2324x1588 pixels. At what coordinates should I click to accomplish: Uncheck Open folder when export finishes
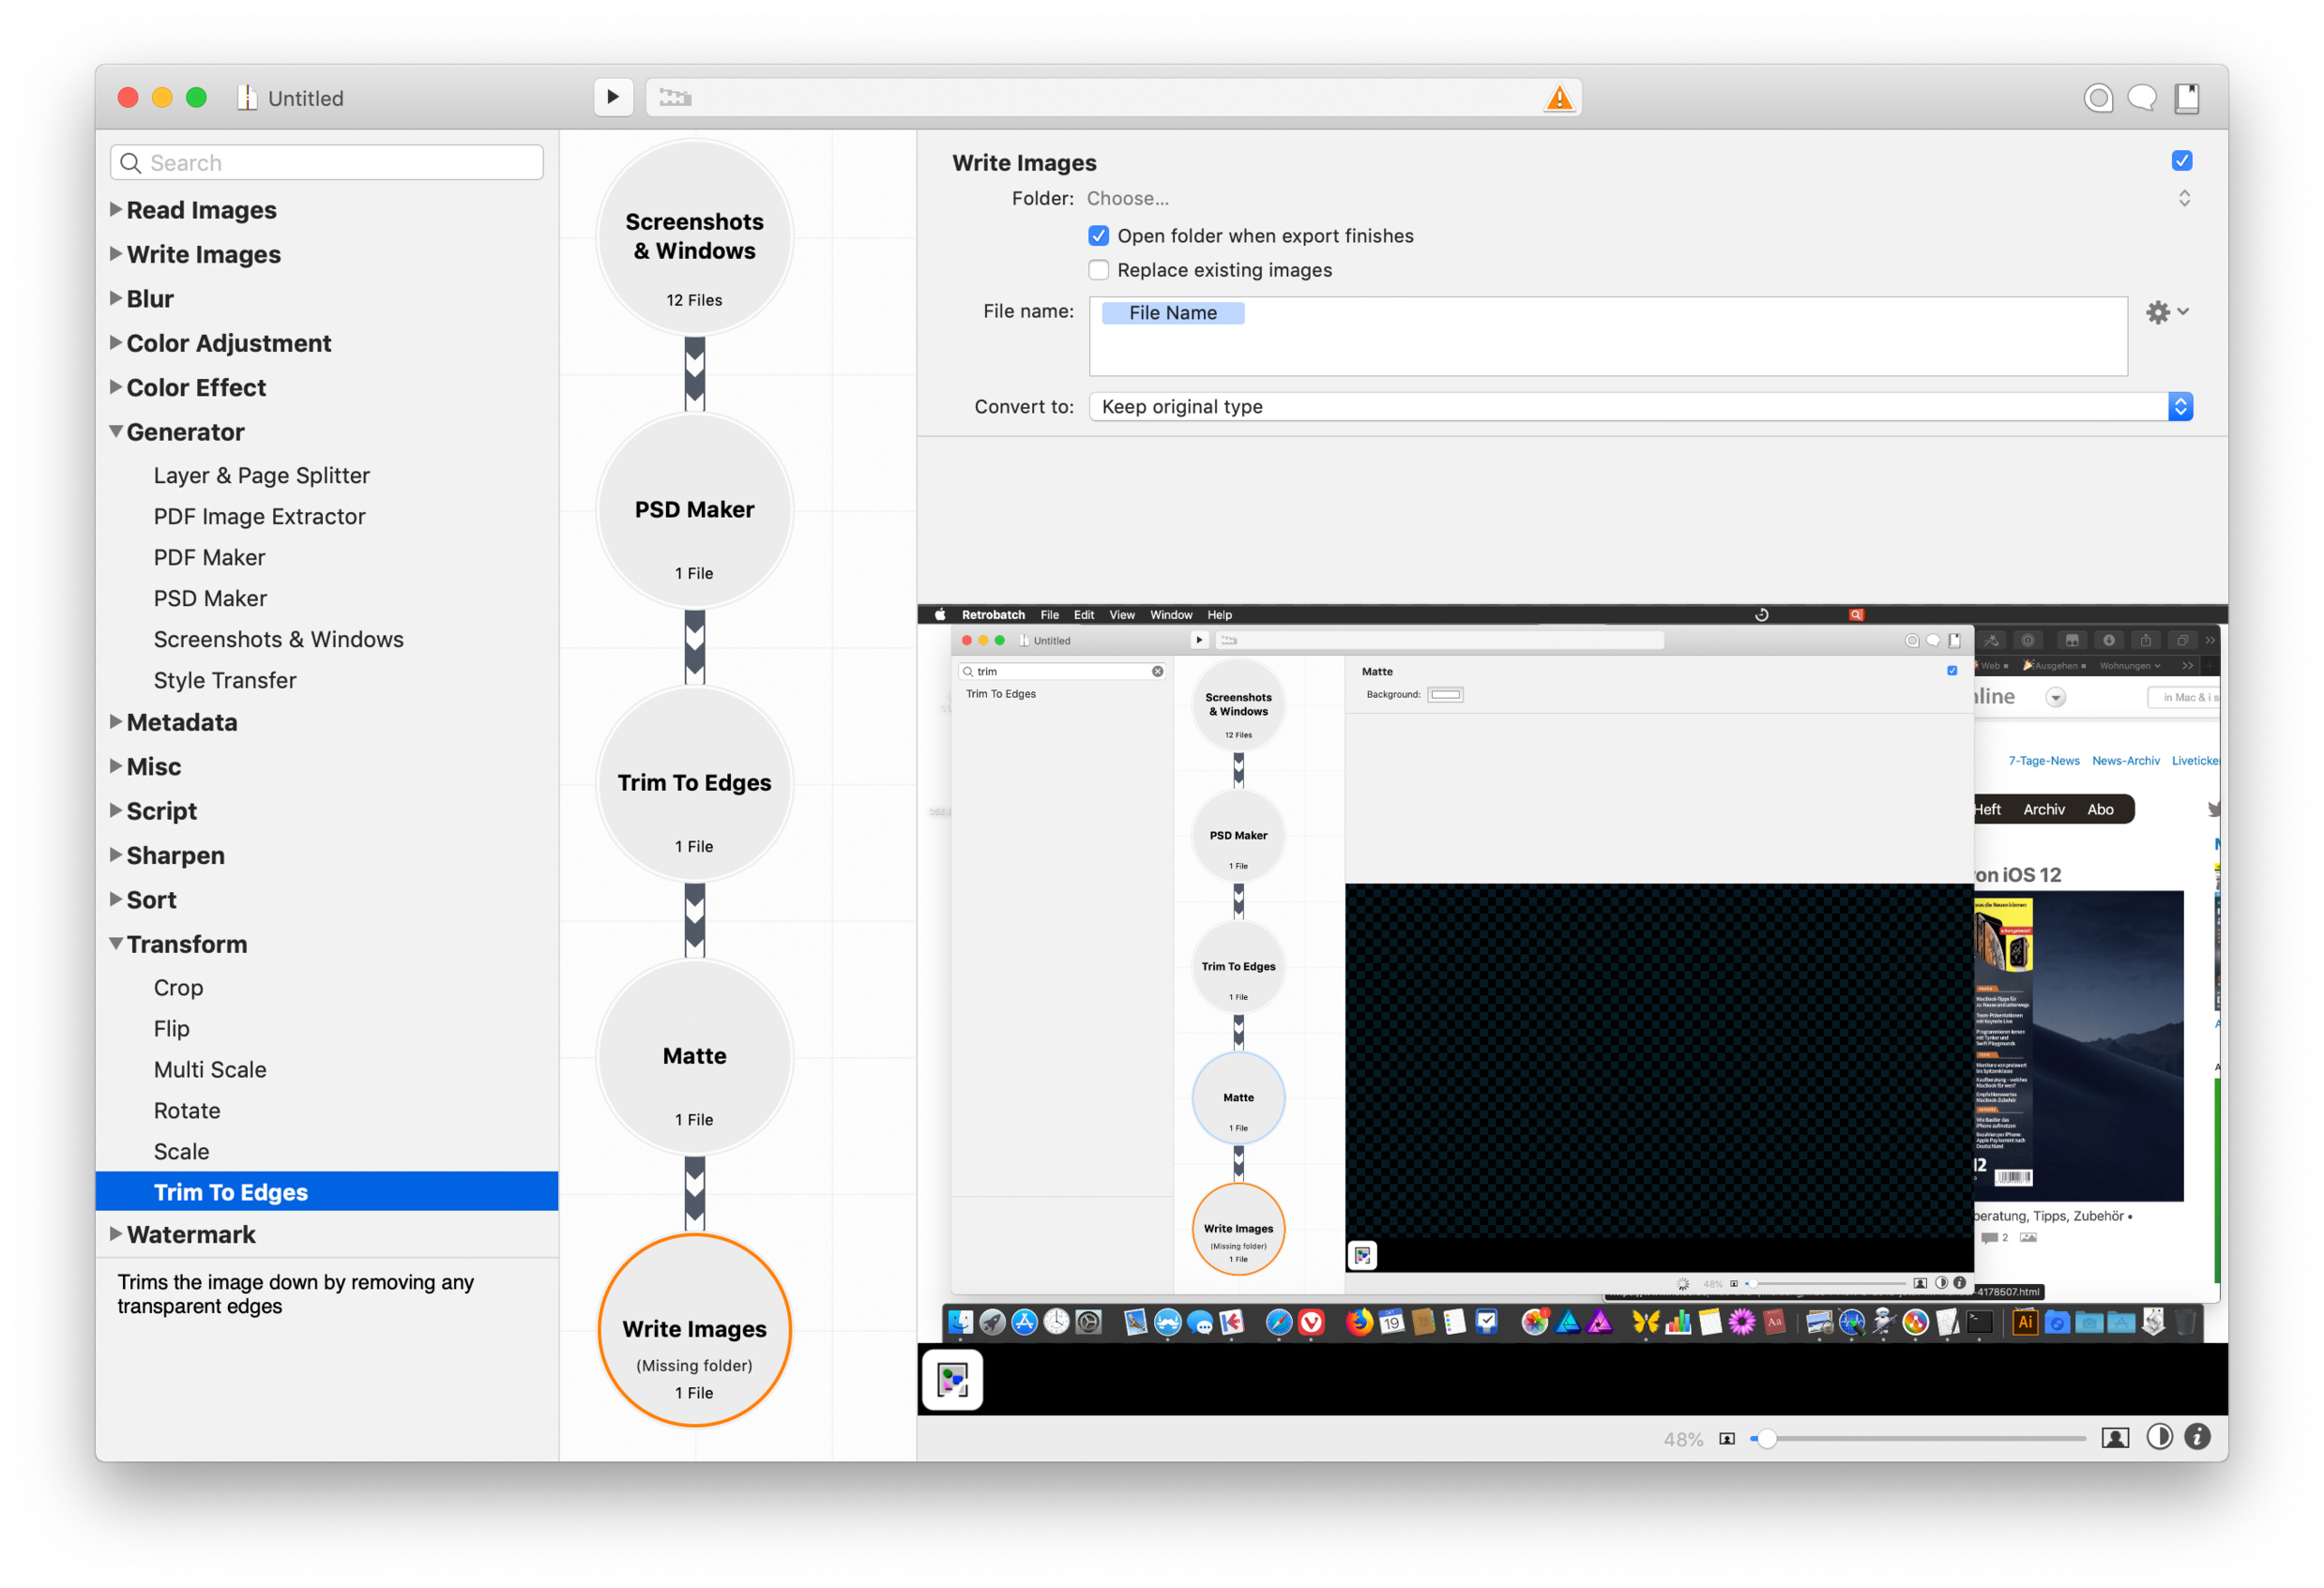click(x=1098, y=236)
